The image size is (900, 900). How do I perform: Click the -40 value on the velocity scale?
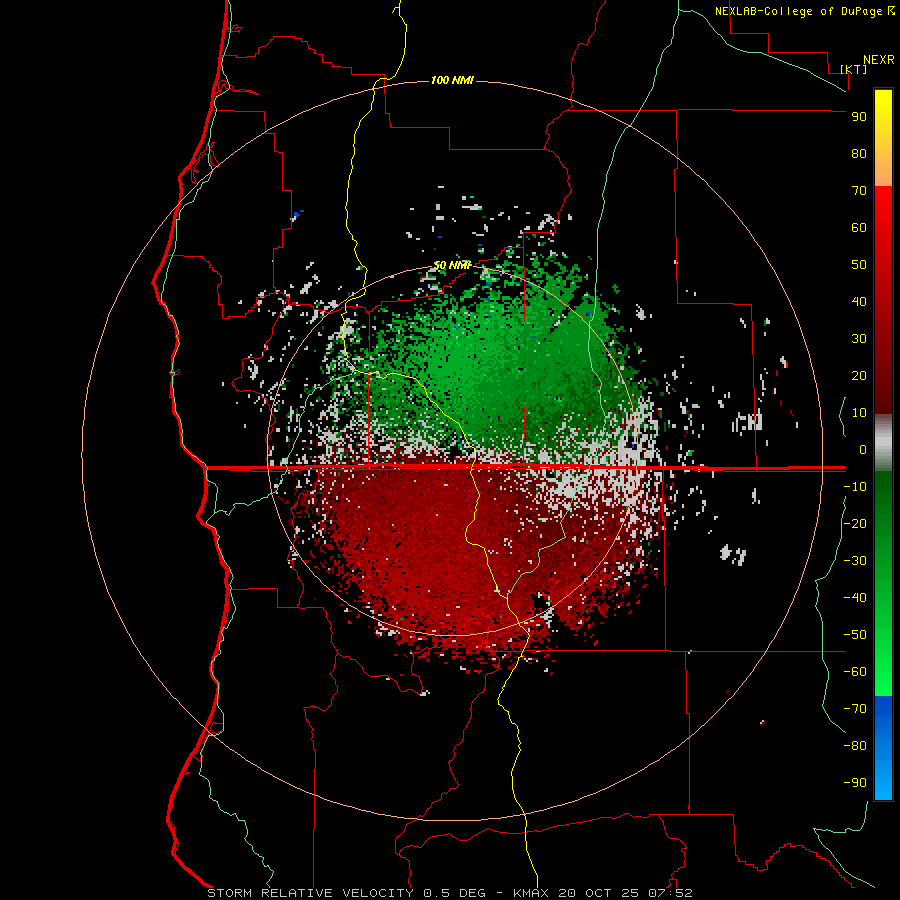pos(855,598)
